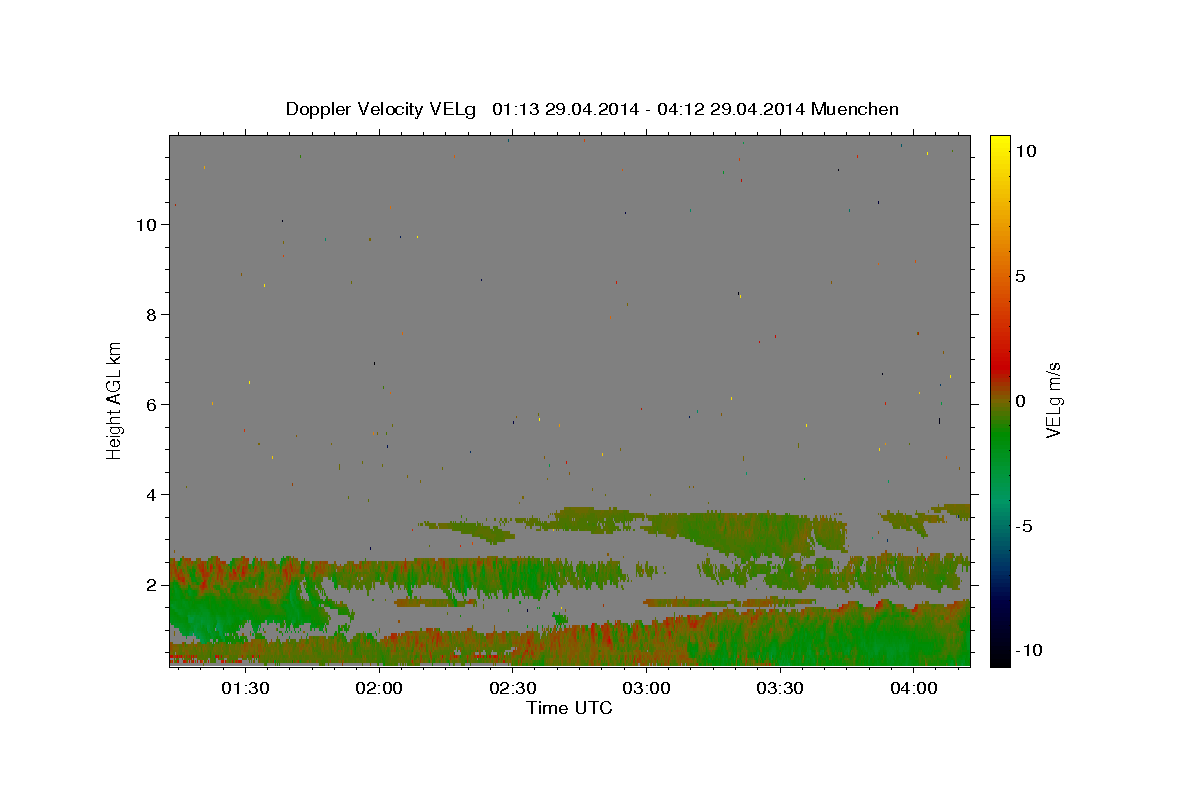Click the 02:00 time axis label
1200x800 pixels.
(379, 689)
